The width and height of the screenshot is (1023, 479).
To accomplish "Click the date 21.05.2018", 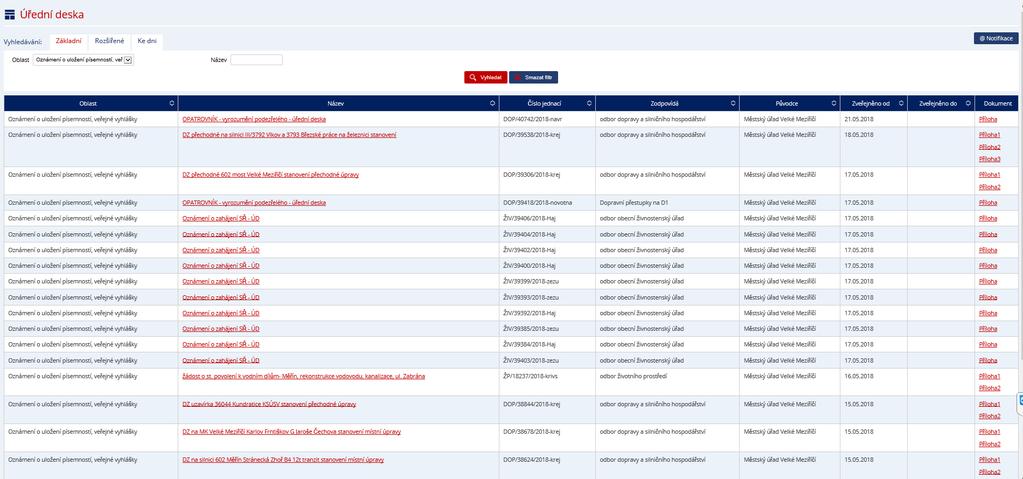I will [859, 119].
